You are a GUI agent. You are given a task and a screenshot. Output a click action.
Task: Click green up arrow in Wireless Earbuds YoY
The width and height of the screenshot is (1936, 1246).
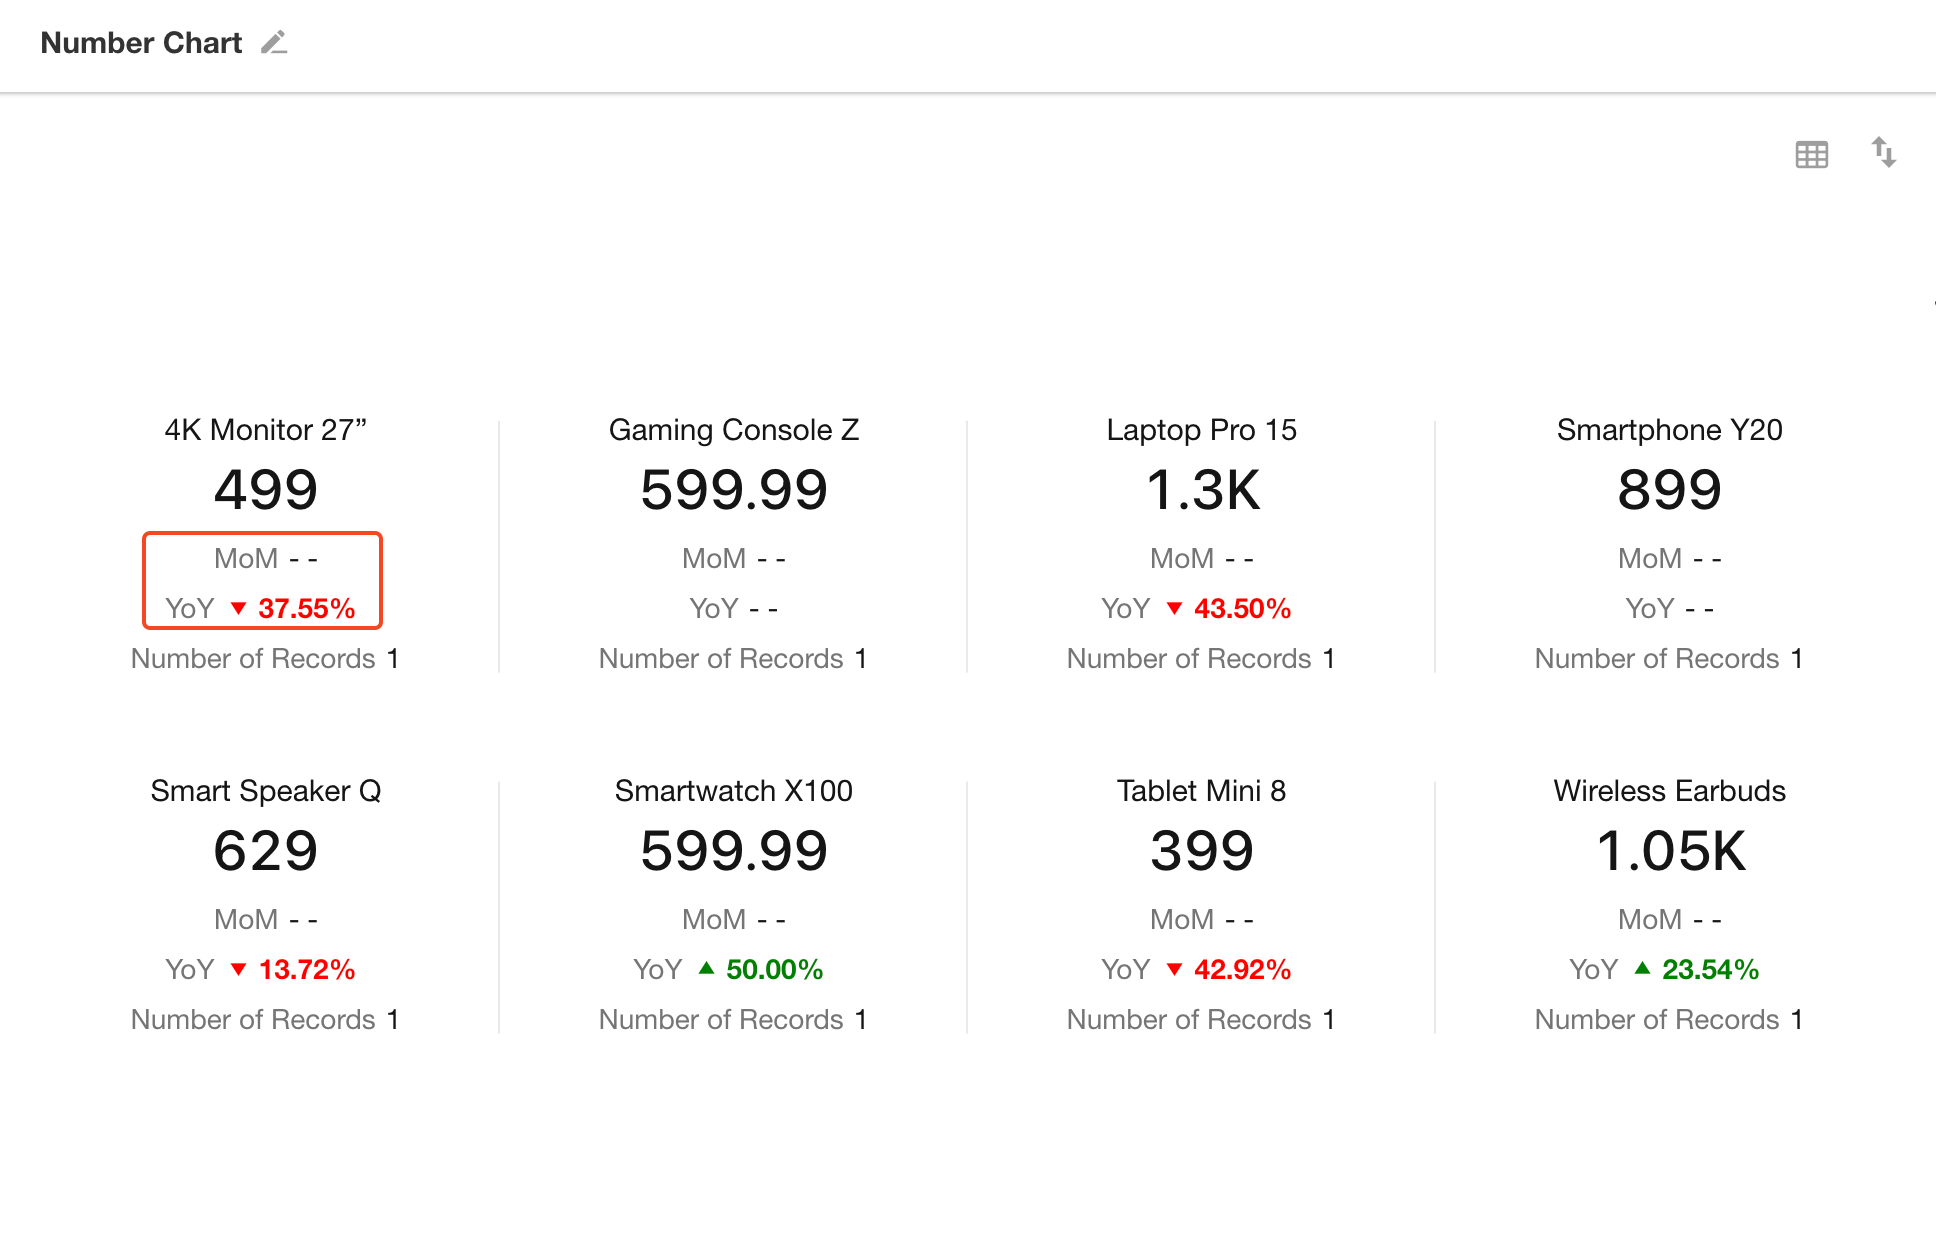(1642, 968)
